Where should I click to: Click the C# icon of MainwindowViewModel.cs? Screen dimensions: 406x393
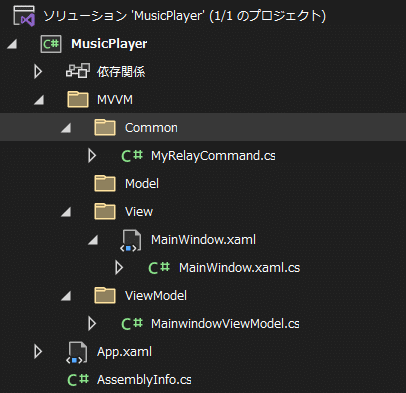pos(132,324)
